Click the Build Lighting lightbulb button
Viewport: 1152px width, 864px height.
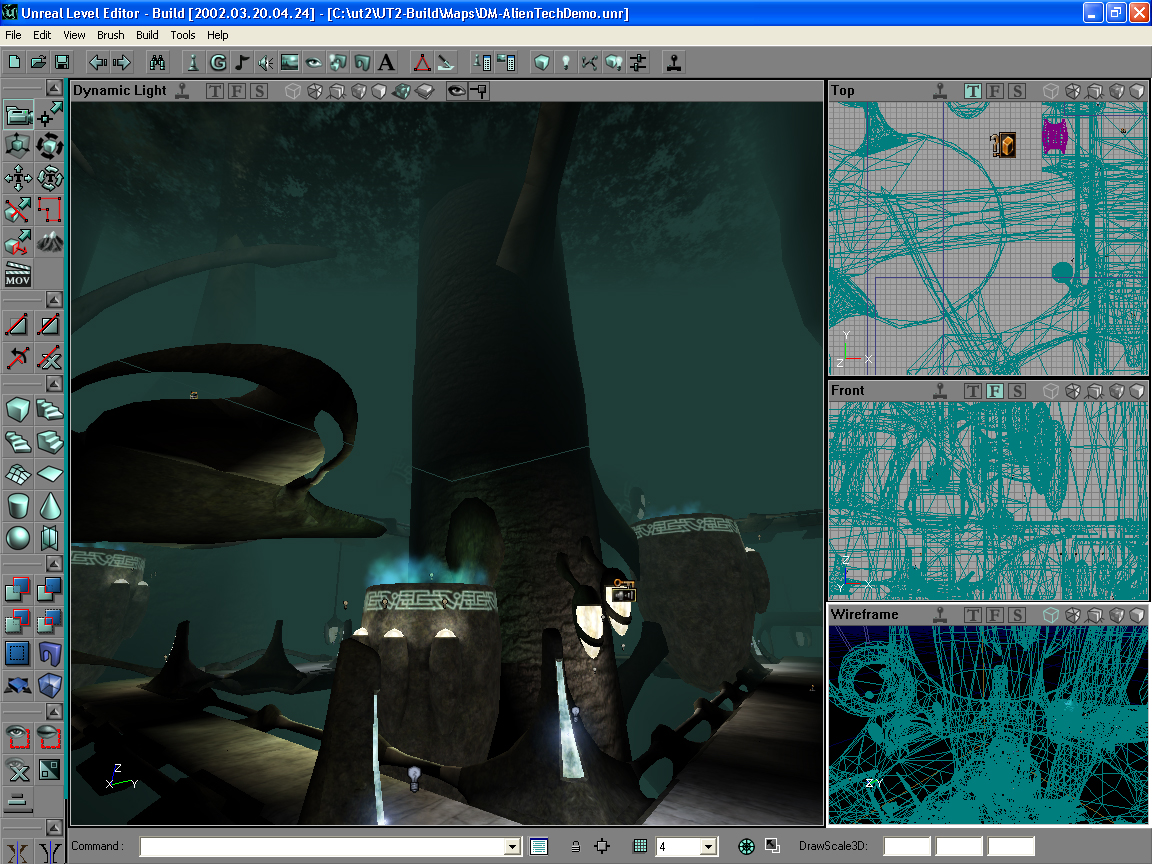[x=566, y=62]
